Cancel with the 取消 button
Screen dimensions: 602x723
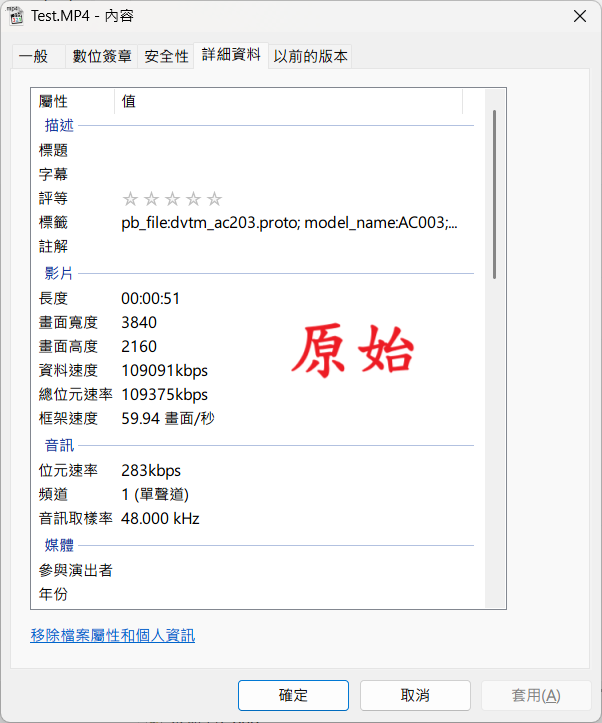[415, 695]
